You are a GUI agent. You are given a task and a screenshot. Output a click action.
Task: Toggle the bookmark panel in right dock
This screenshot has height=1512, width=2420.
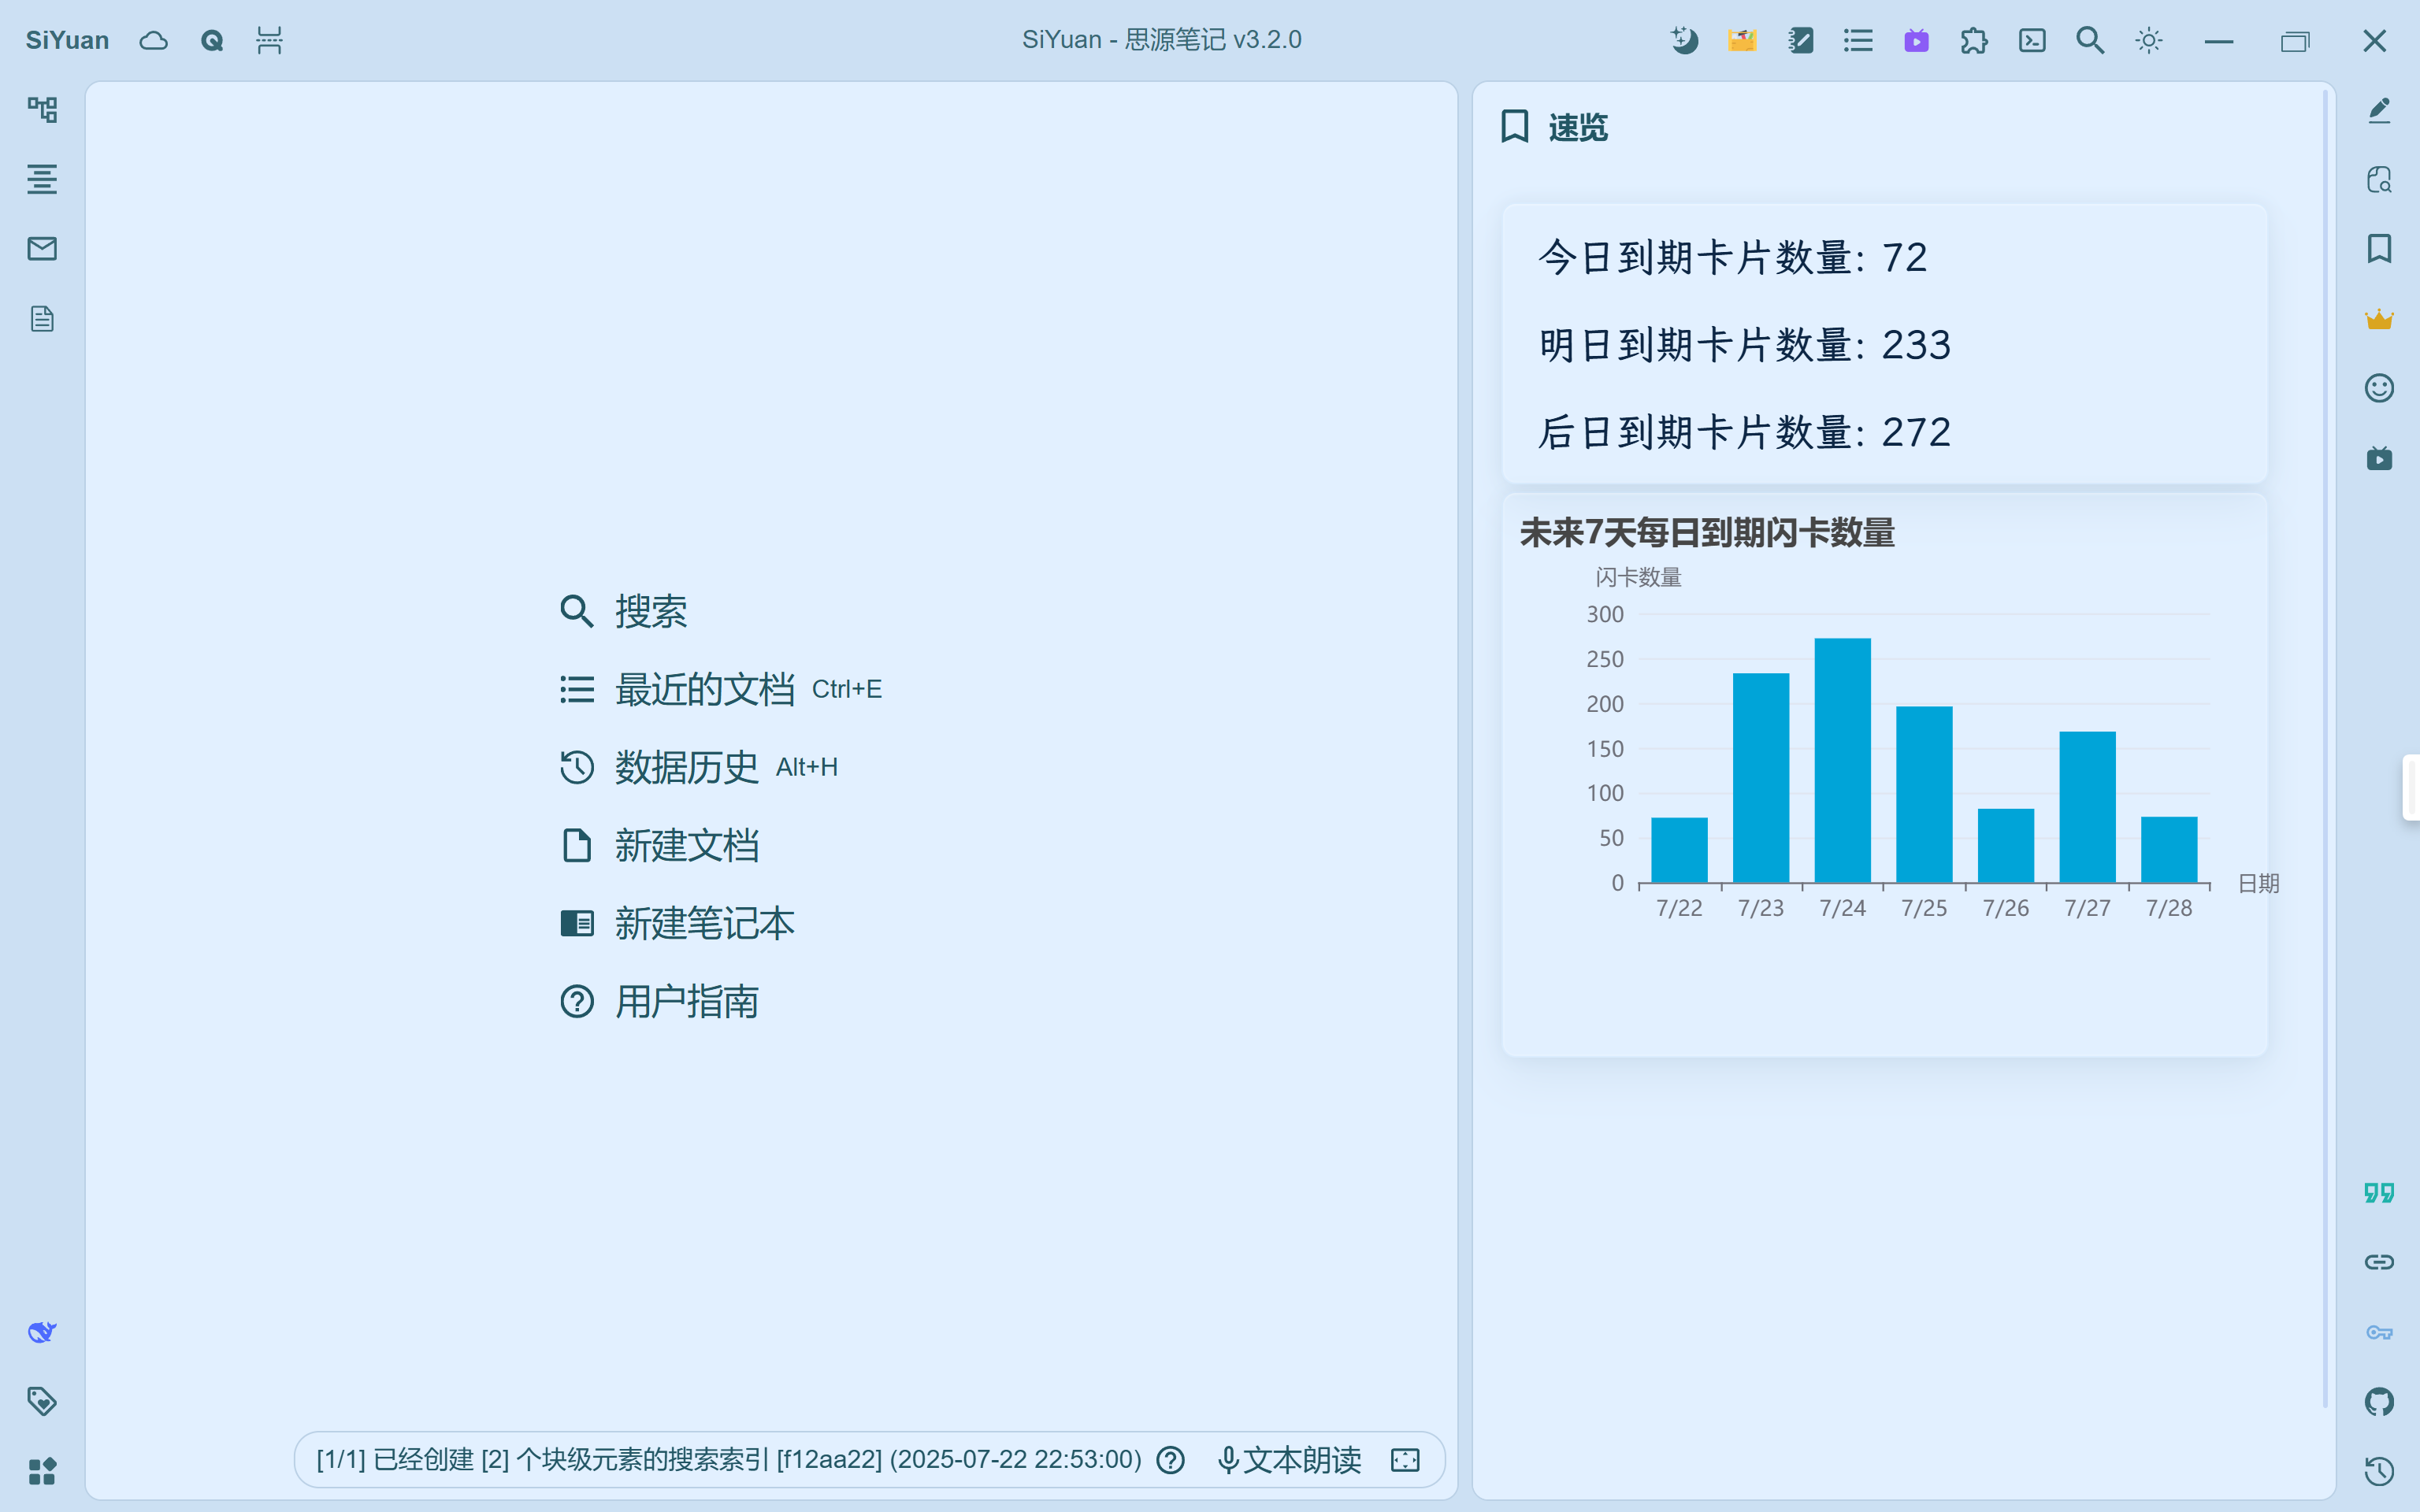2379,249
